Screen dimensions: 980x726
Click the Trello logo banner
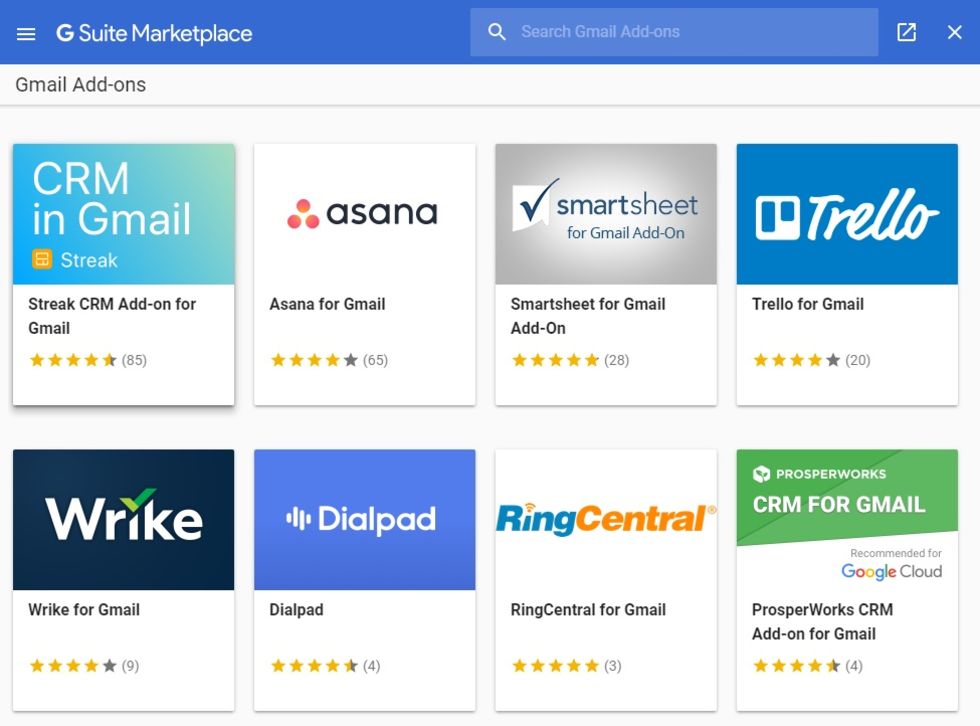(x=847, y=214)
